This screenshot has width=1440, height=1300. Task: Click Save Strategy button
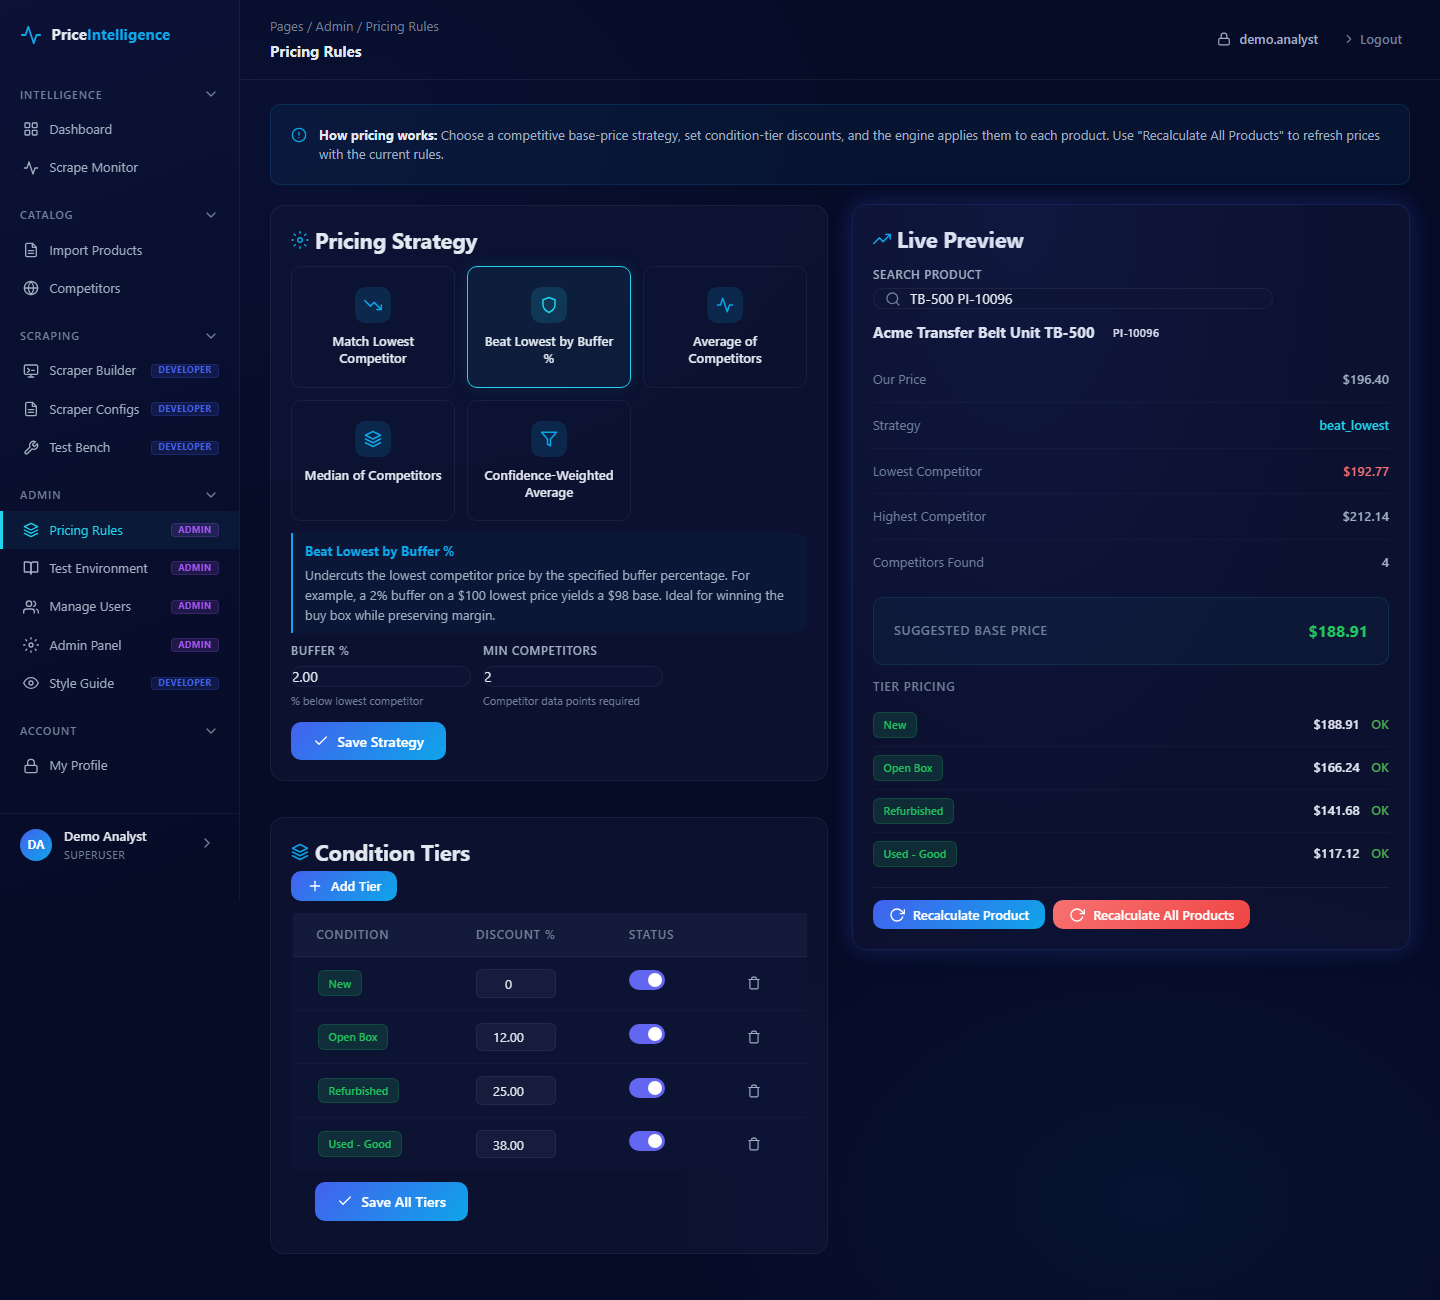tap(368, 741)
